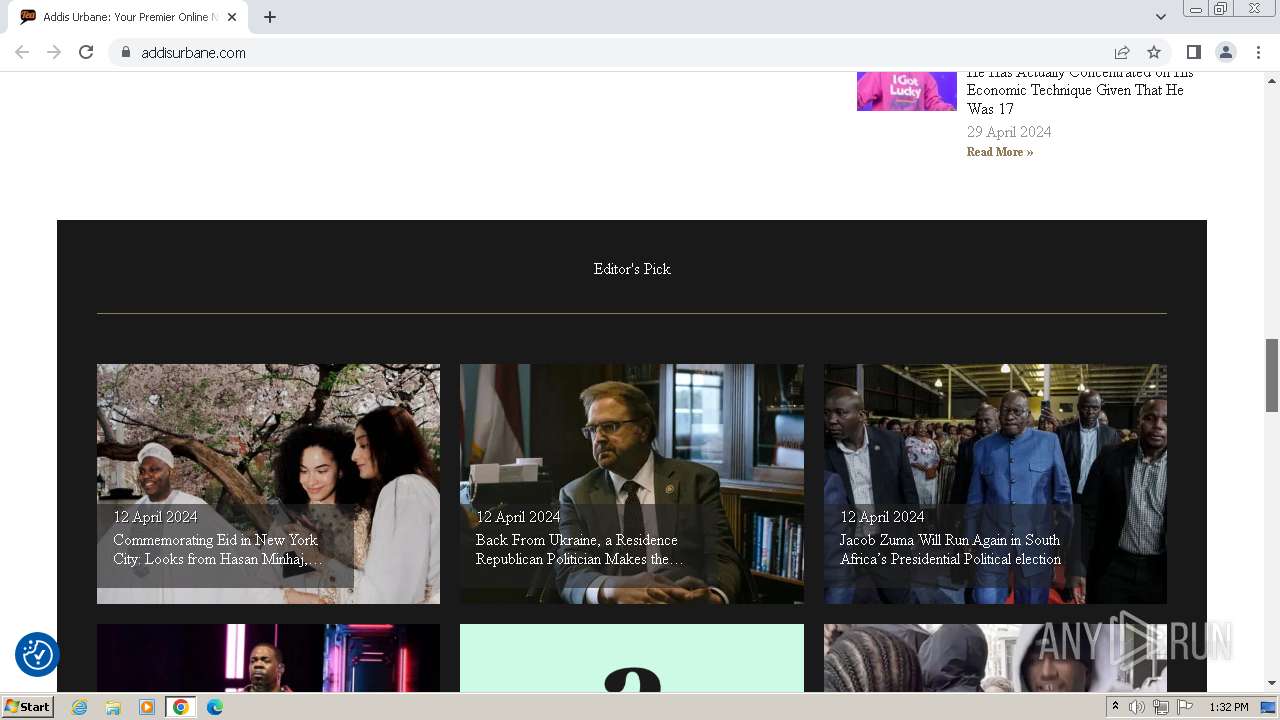Open the Economic Technique article headline
The height and width of the screenshot is (720, 1280).
click(x=1080, y=90)
